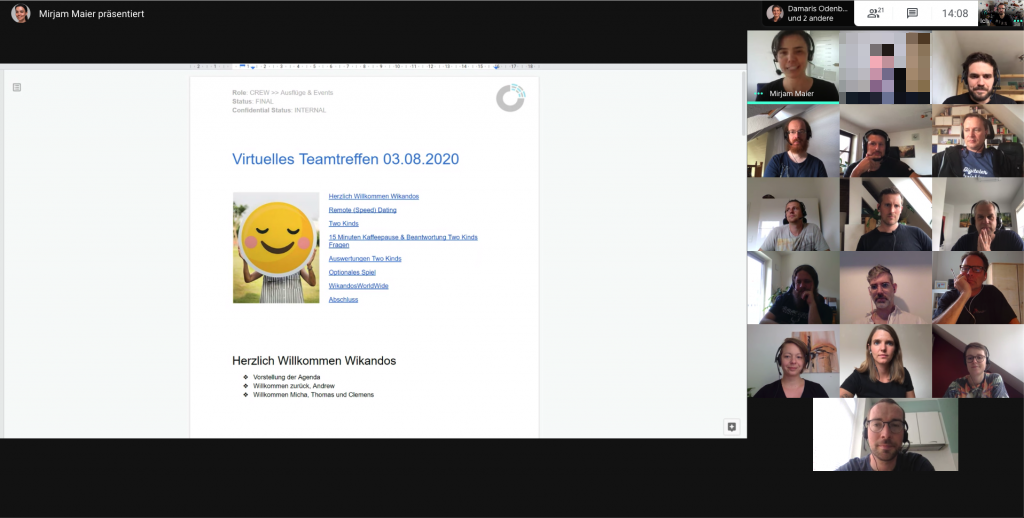
Task: Click the black 'Herzlich Willkommen Wikandos' section heading
Action: [x=314, y=361]
